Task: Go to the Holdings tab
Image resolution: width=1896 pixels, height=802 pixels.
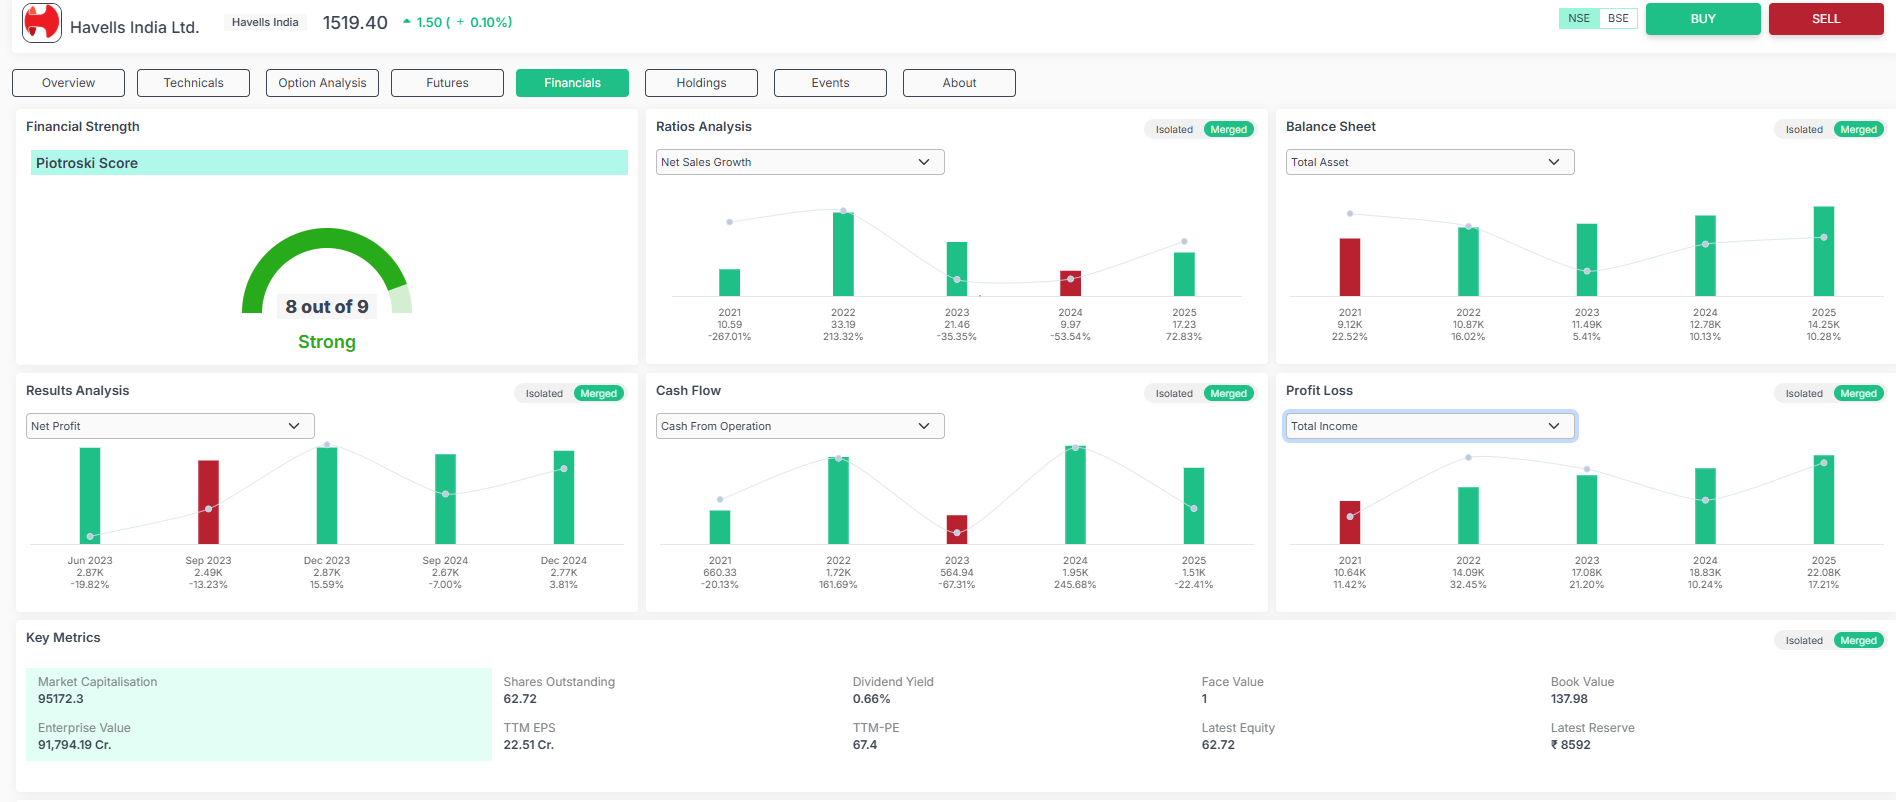Action: click(701, 83)
